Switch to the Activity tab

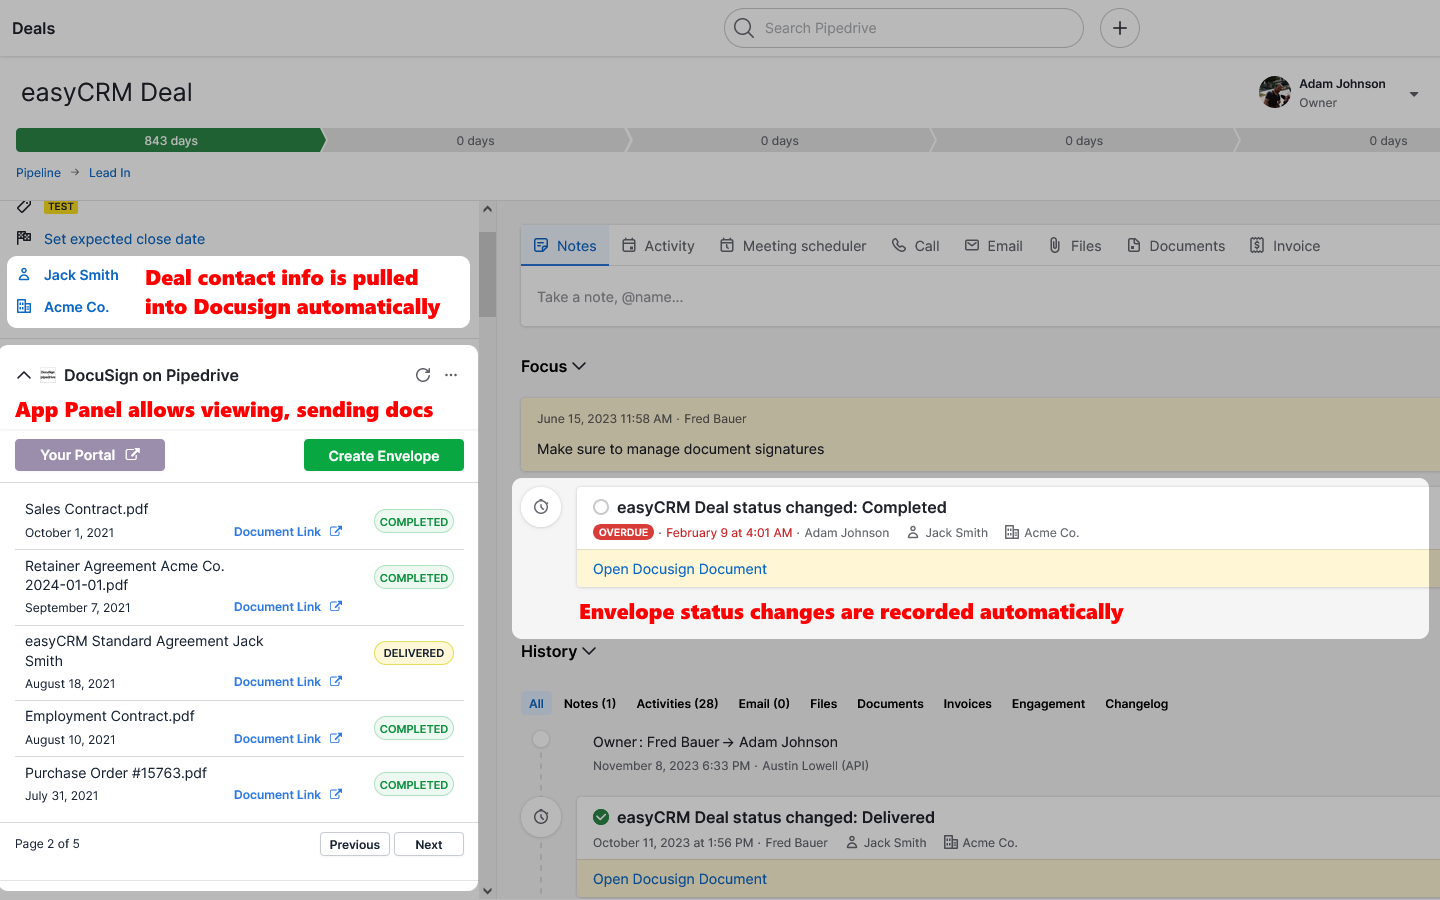click(x=658, y=245)
